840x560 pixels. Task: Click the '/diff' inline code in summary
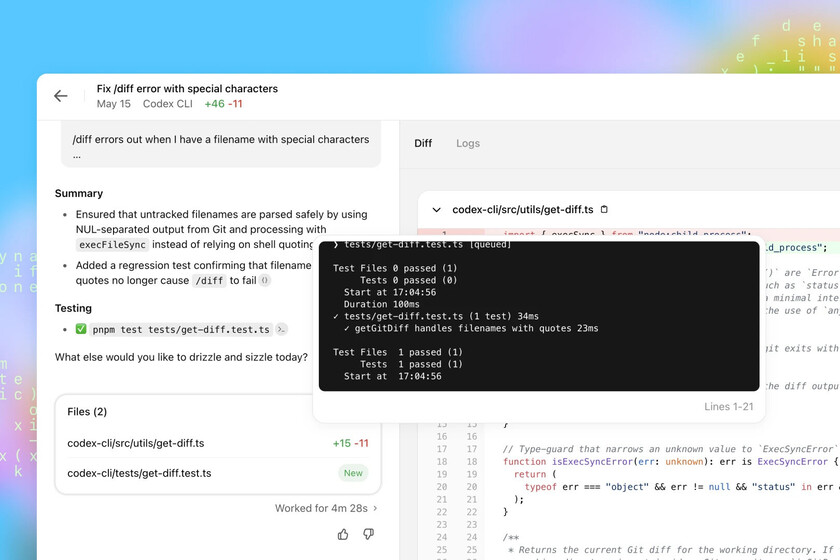[209, 281]
